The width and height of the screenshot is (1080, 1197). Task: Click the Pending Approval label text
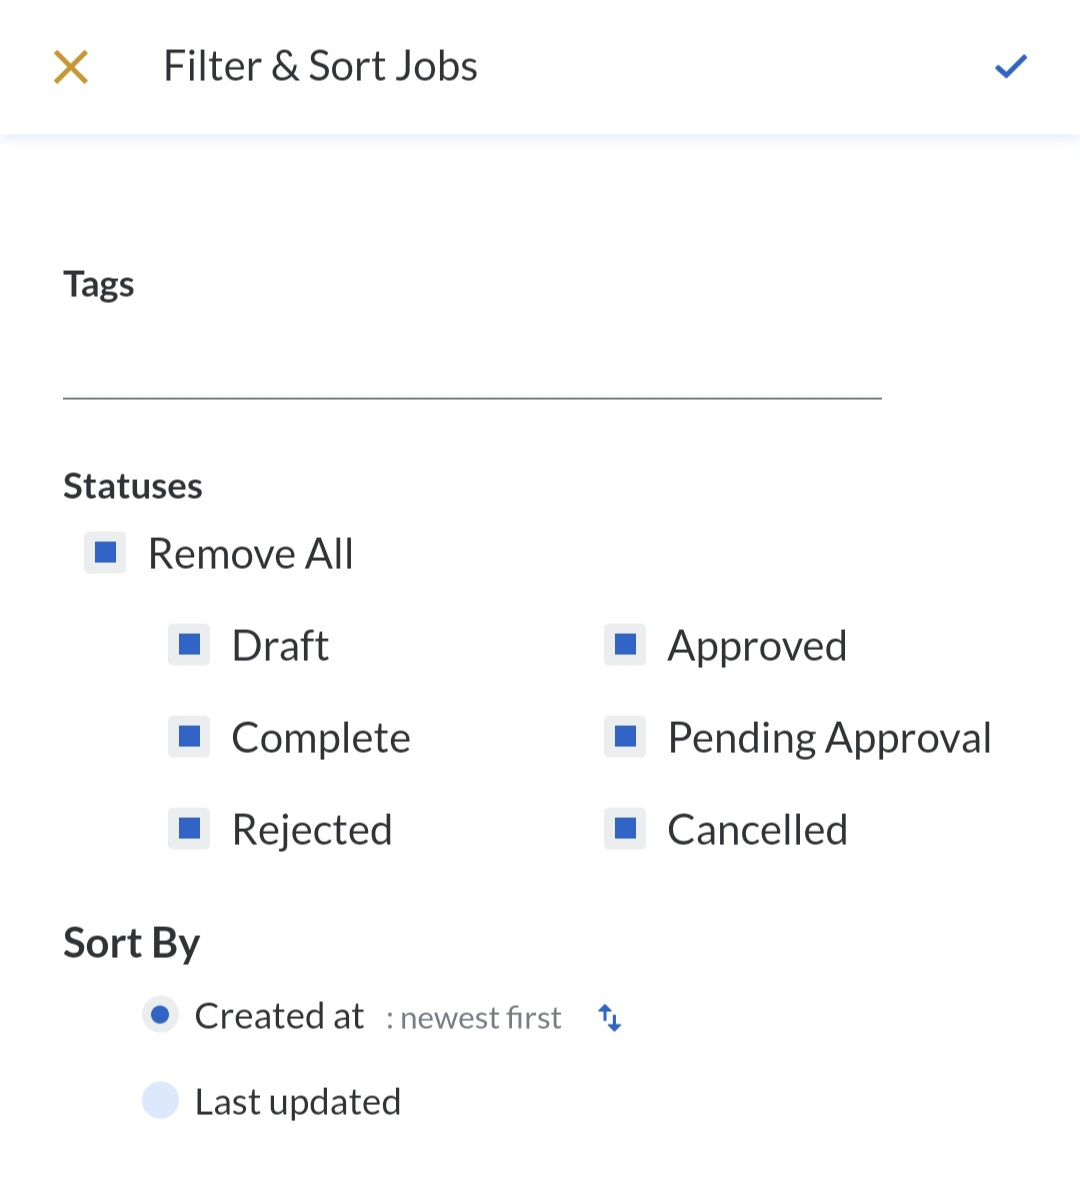point(829,738)
